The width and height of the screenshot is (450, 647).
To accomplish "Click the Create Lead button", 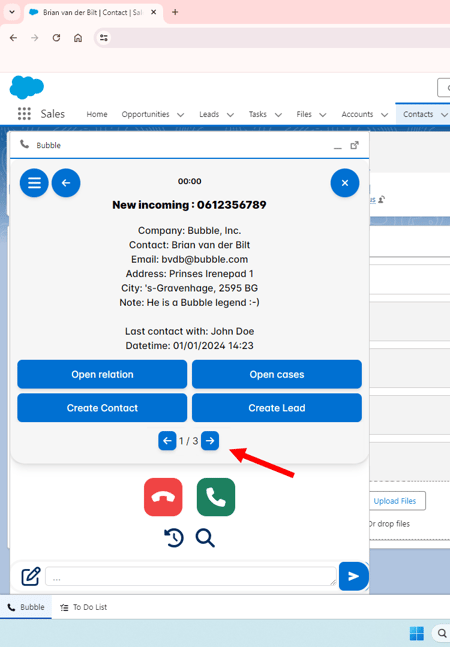I will (277, 408).
